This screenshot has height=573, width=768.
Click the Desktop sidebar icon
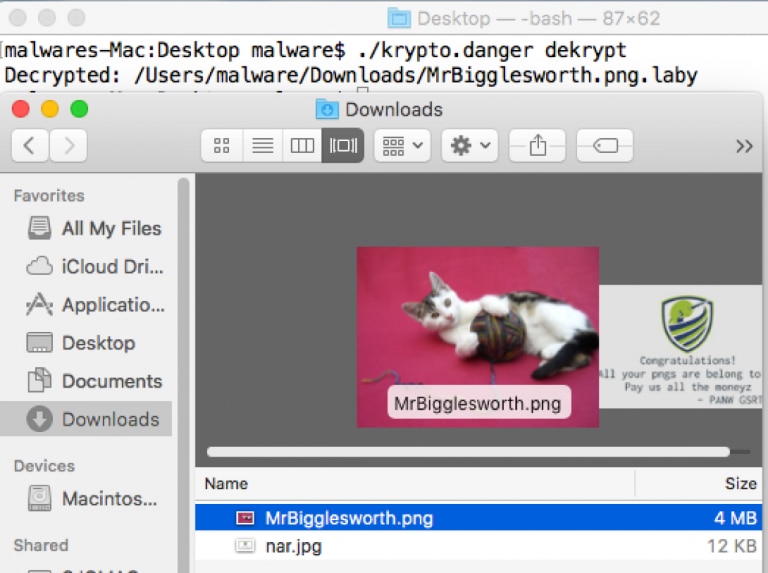[39, 343]
